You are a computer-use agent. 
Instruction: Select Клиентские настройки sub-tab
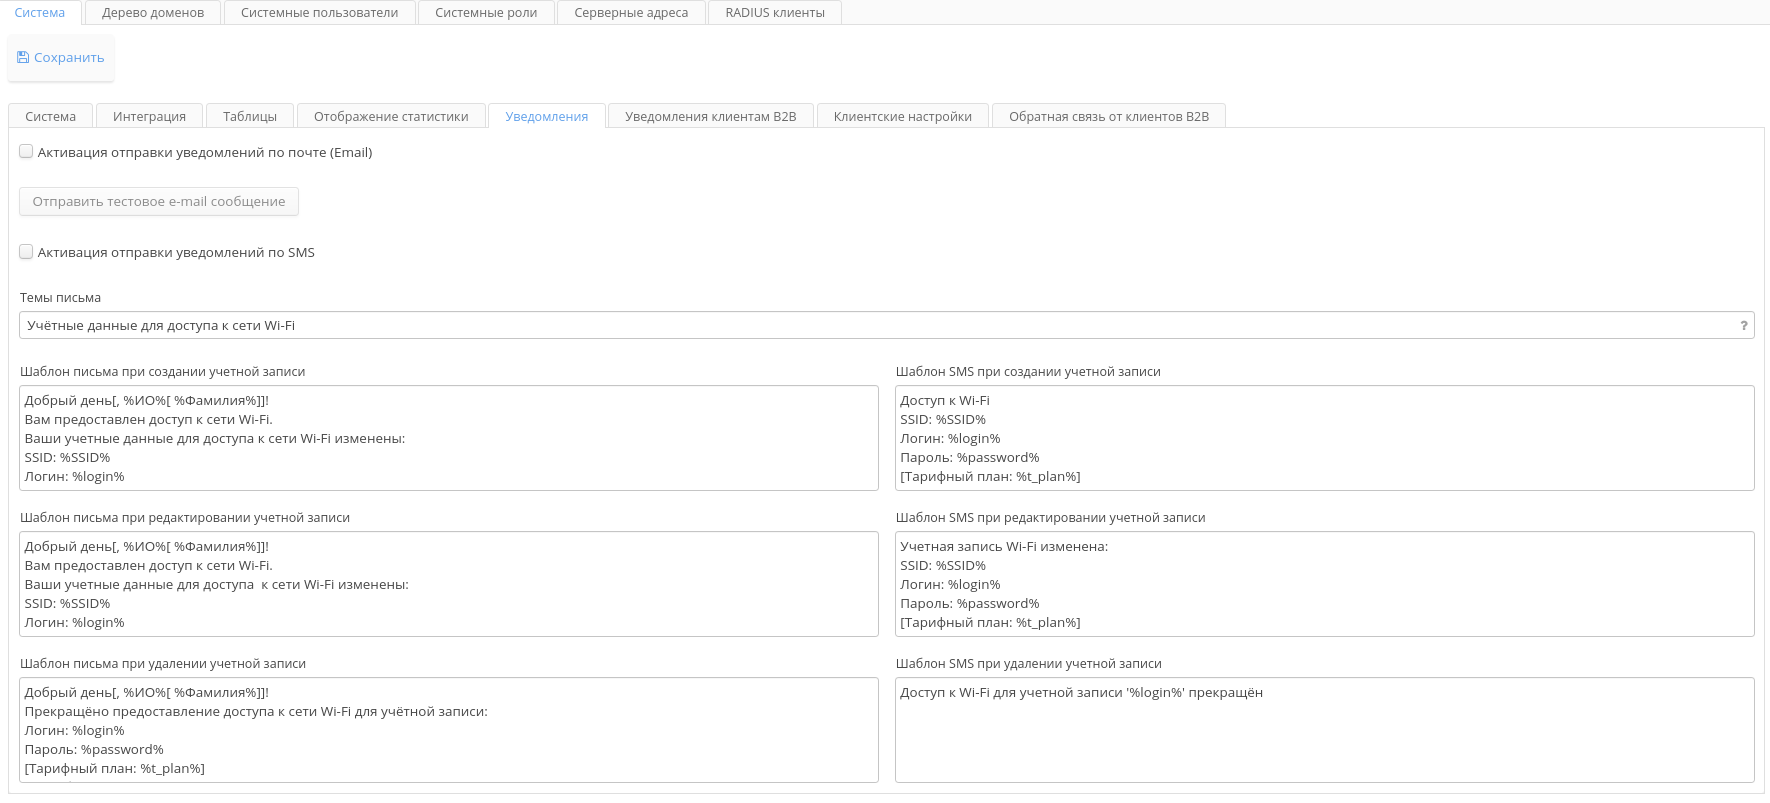[903, 117]
